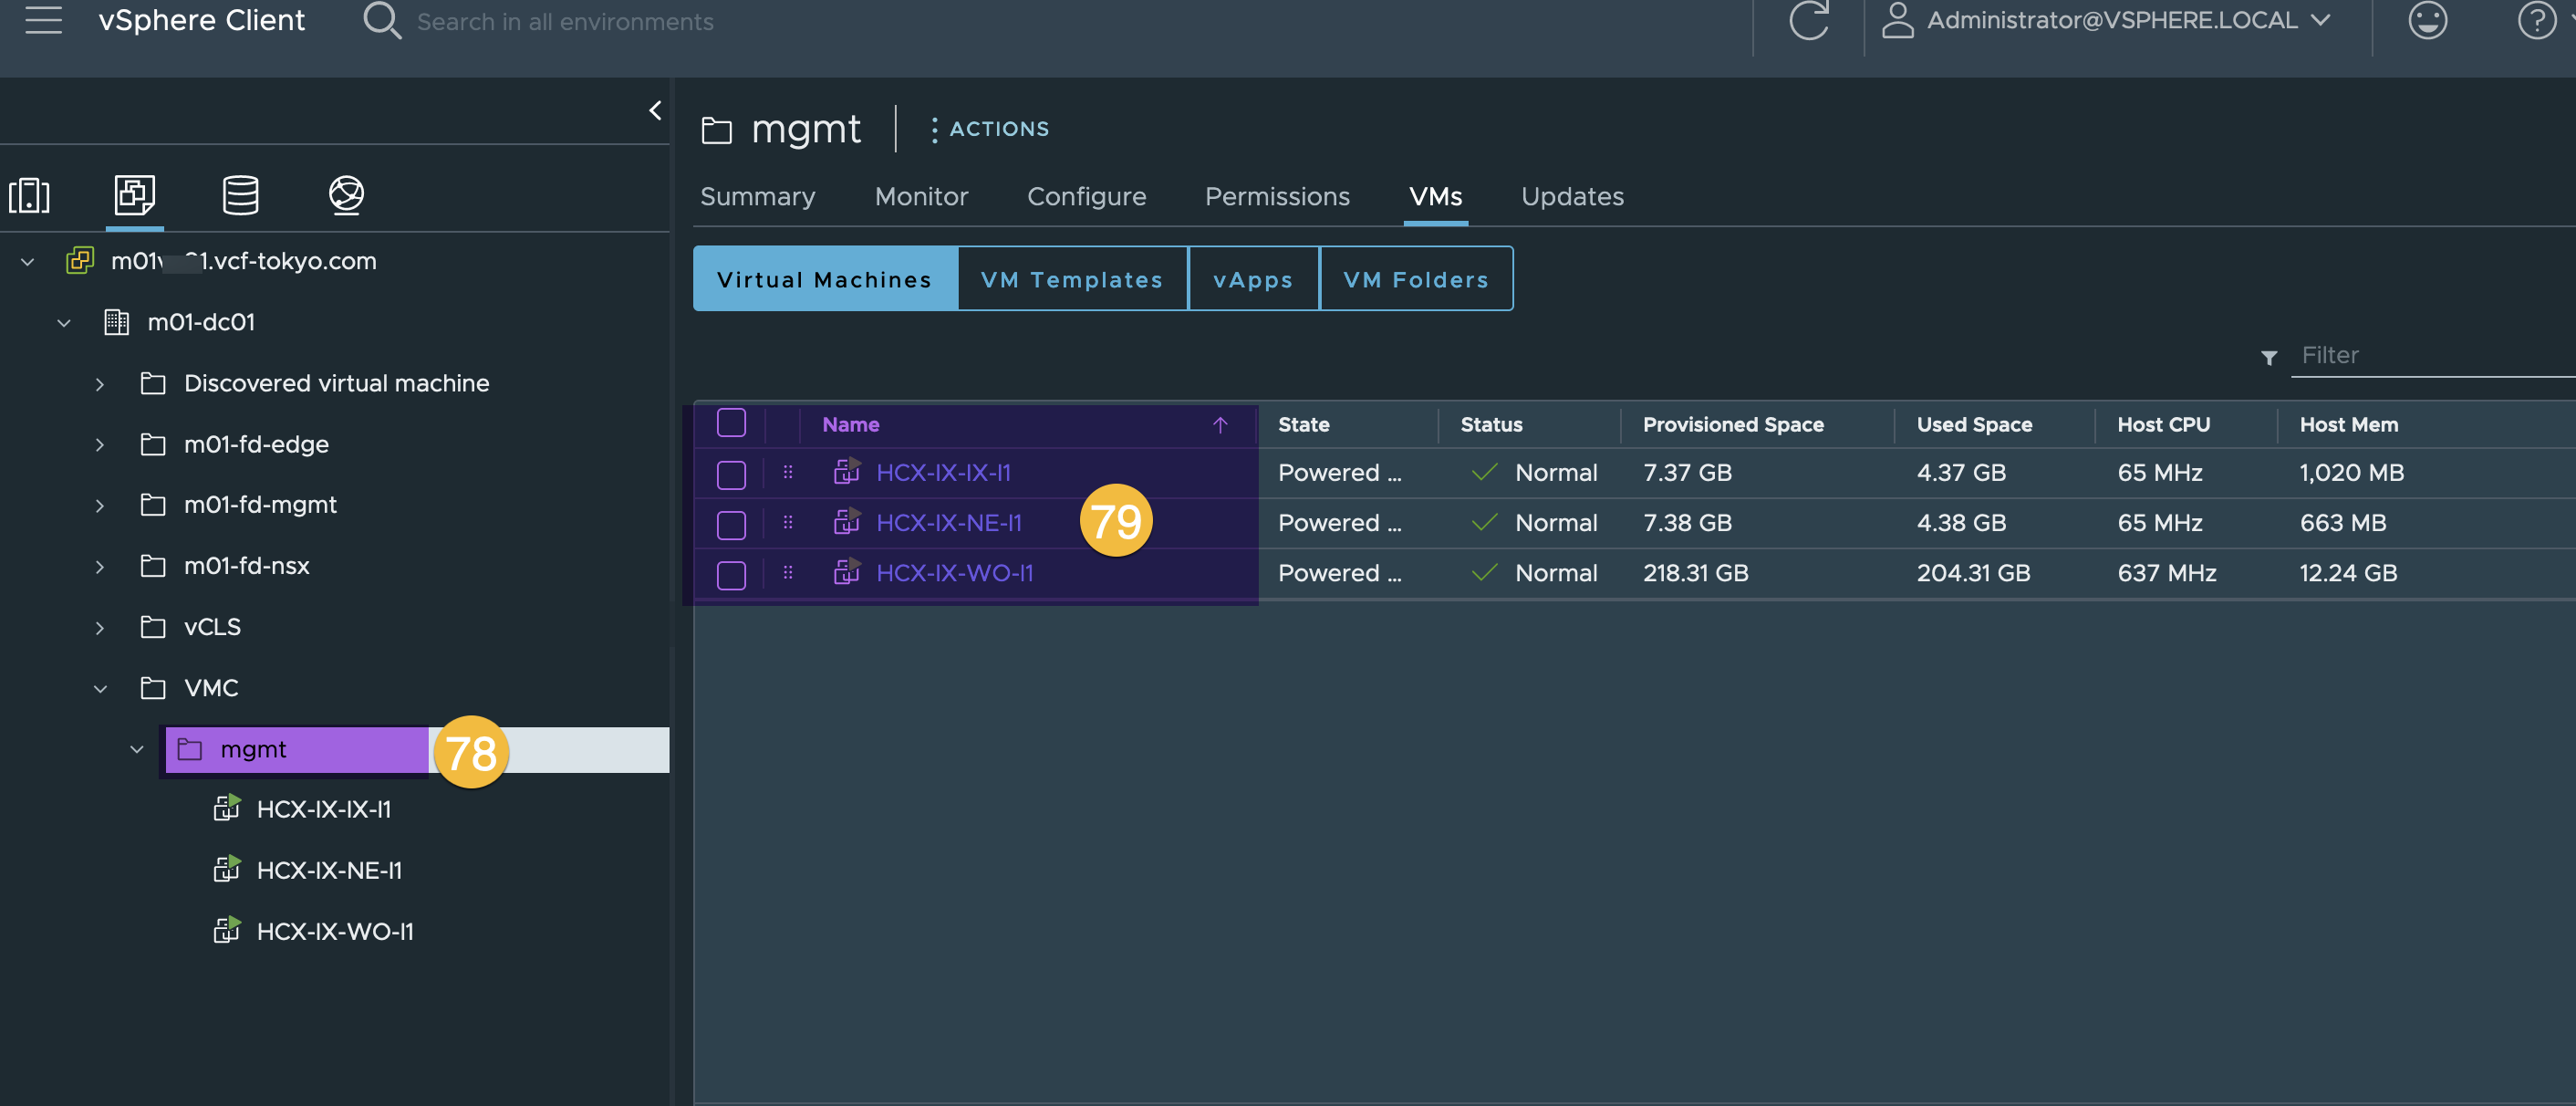Switch to Hosts and Clusters inventory view
This screenshot has height=1106, width=2576.
point(29,194)
